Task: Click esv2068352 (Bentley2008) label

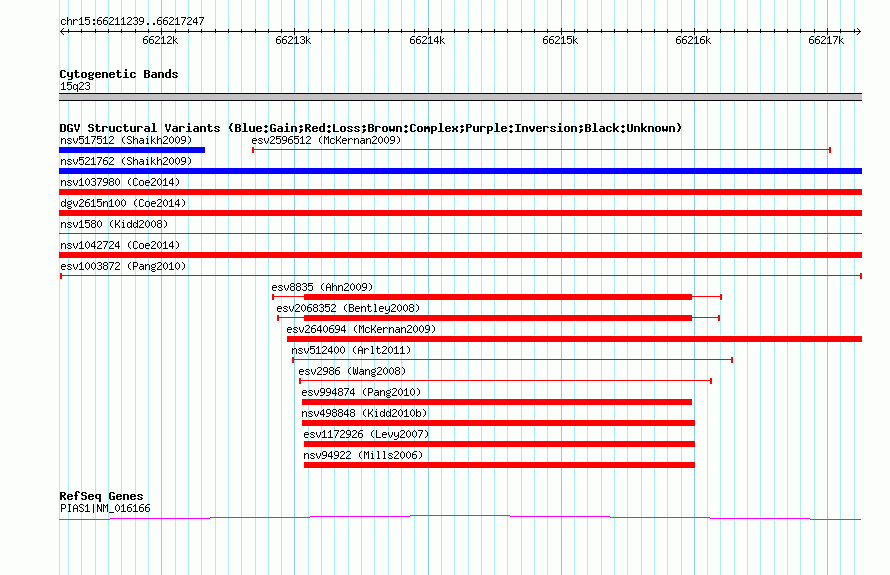Action: pyautogui.click(x=348, y=308)
